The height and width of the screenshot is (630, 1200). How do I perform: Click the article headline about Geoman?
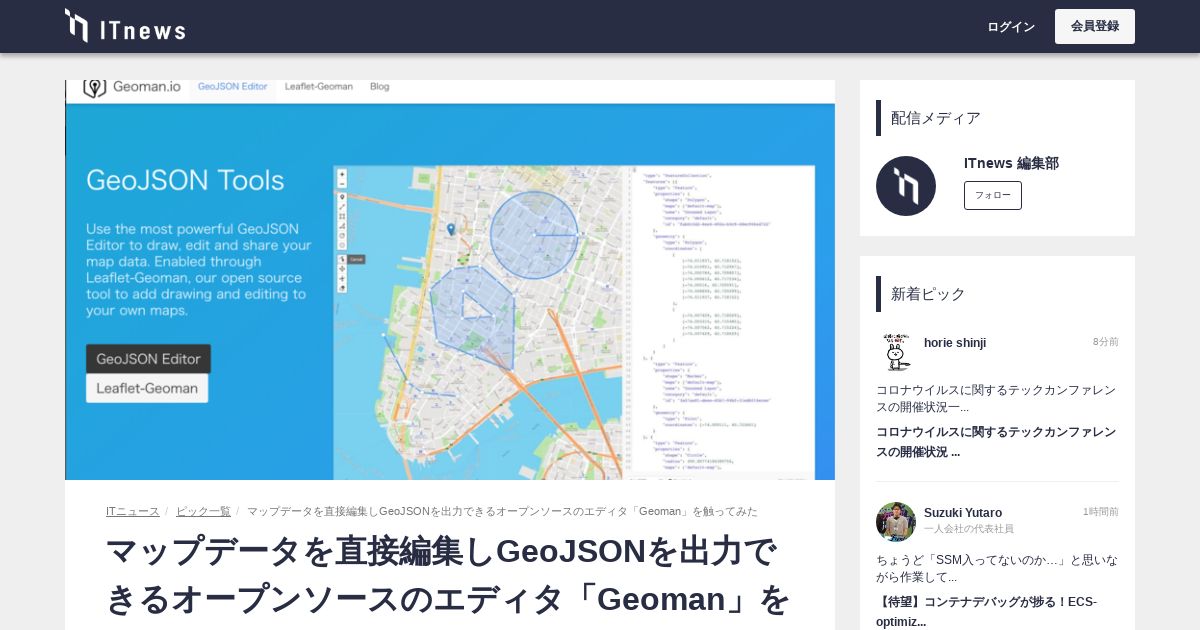pos(448,575)
